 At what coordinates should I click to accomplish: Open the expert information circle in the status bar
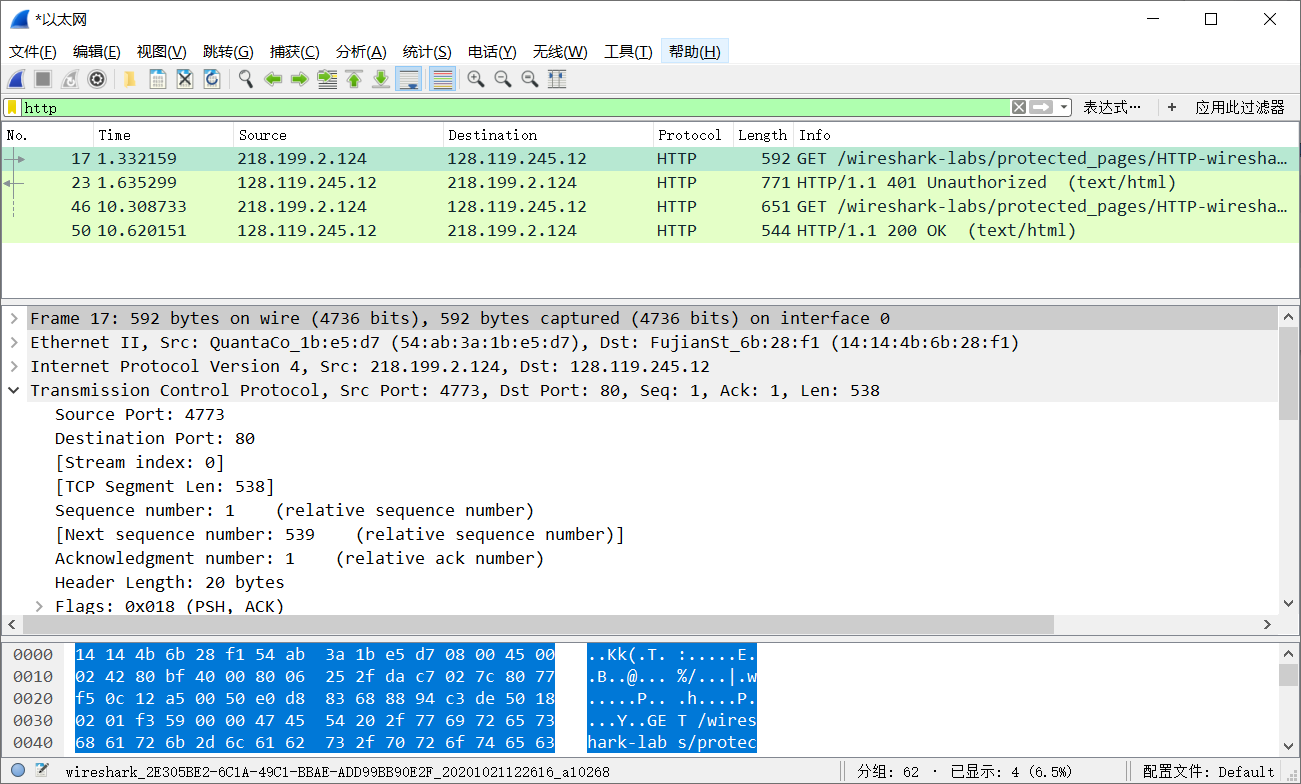pyautogui.click(x=18, y=770)
